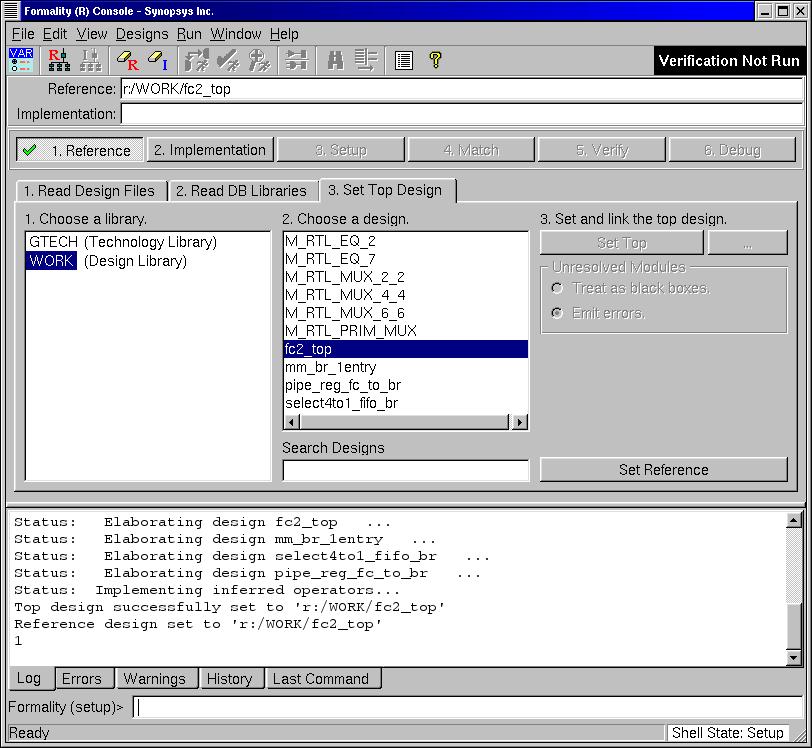Screen dimensions: 812x748
Task: Click the Verification Not Run status banner
Action: point(729,61)
